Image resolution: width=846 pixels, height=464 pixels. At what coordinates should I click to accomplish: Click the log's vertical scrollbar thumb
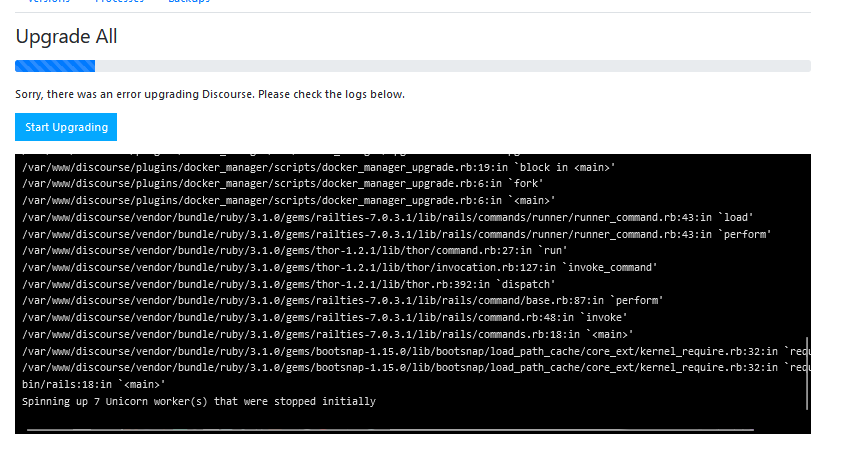[807, 373]
